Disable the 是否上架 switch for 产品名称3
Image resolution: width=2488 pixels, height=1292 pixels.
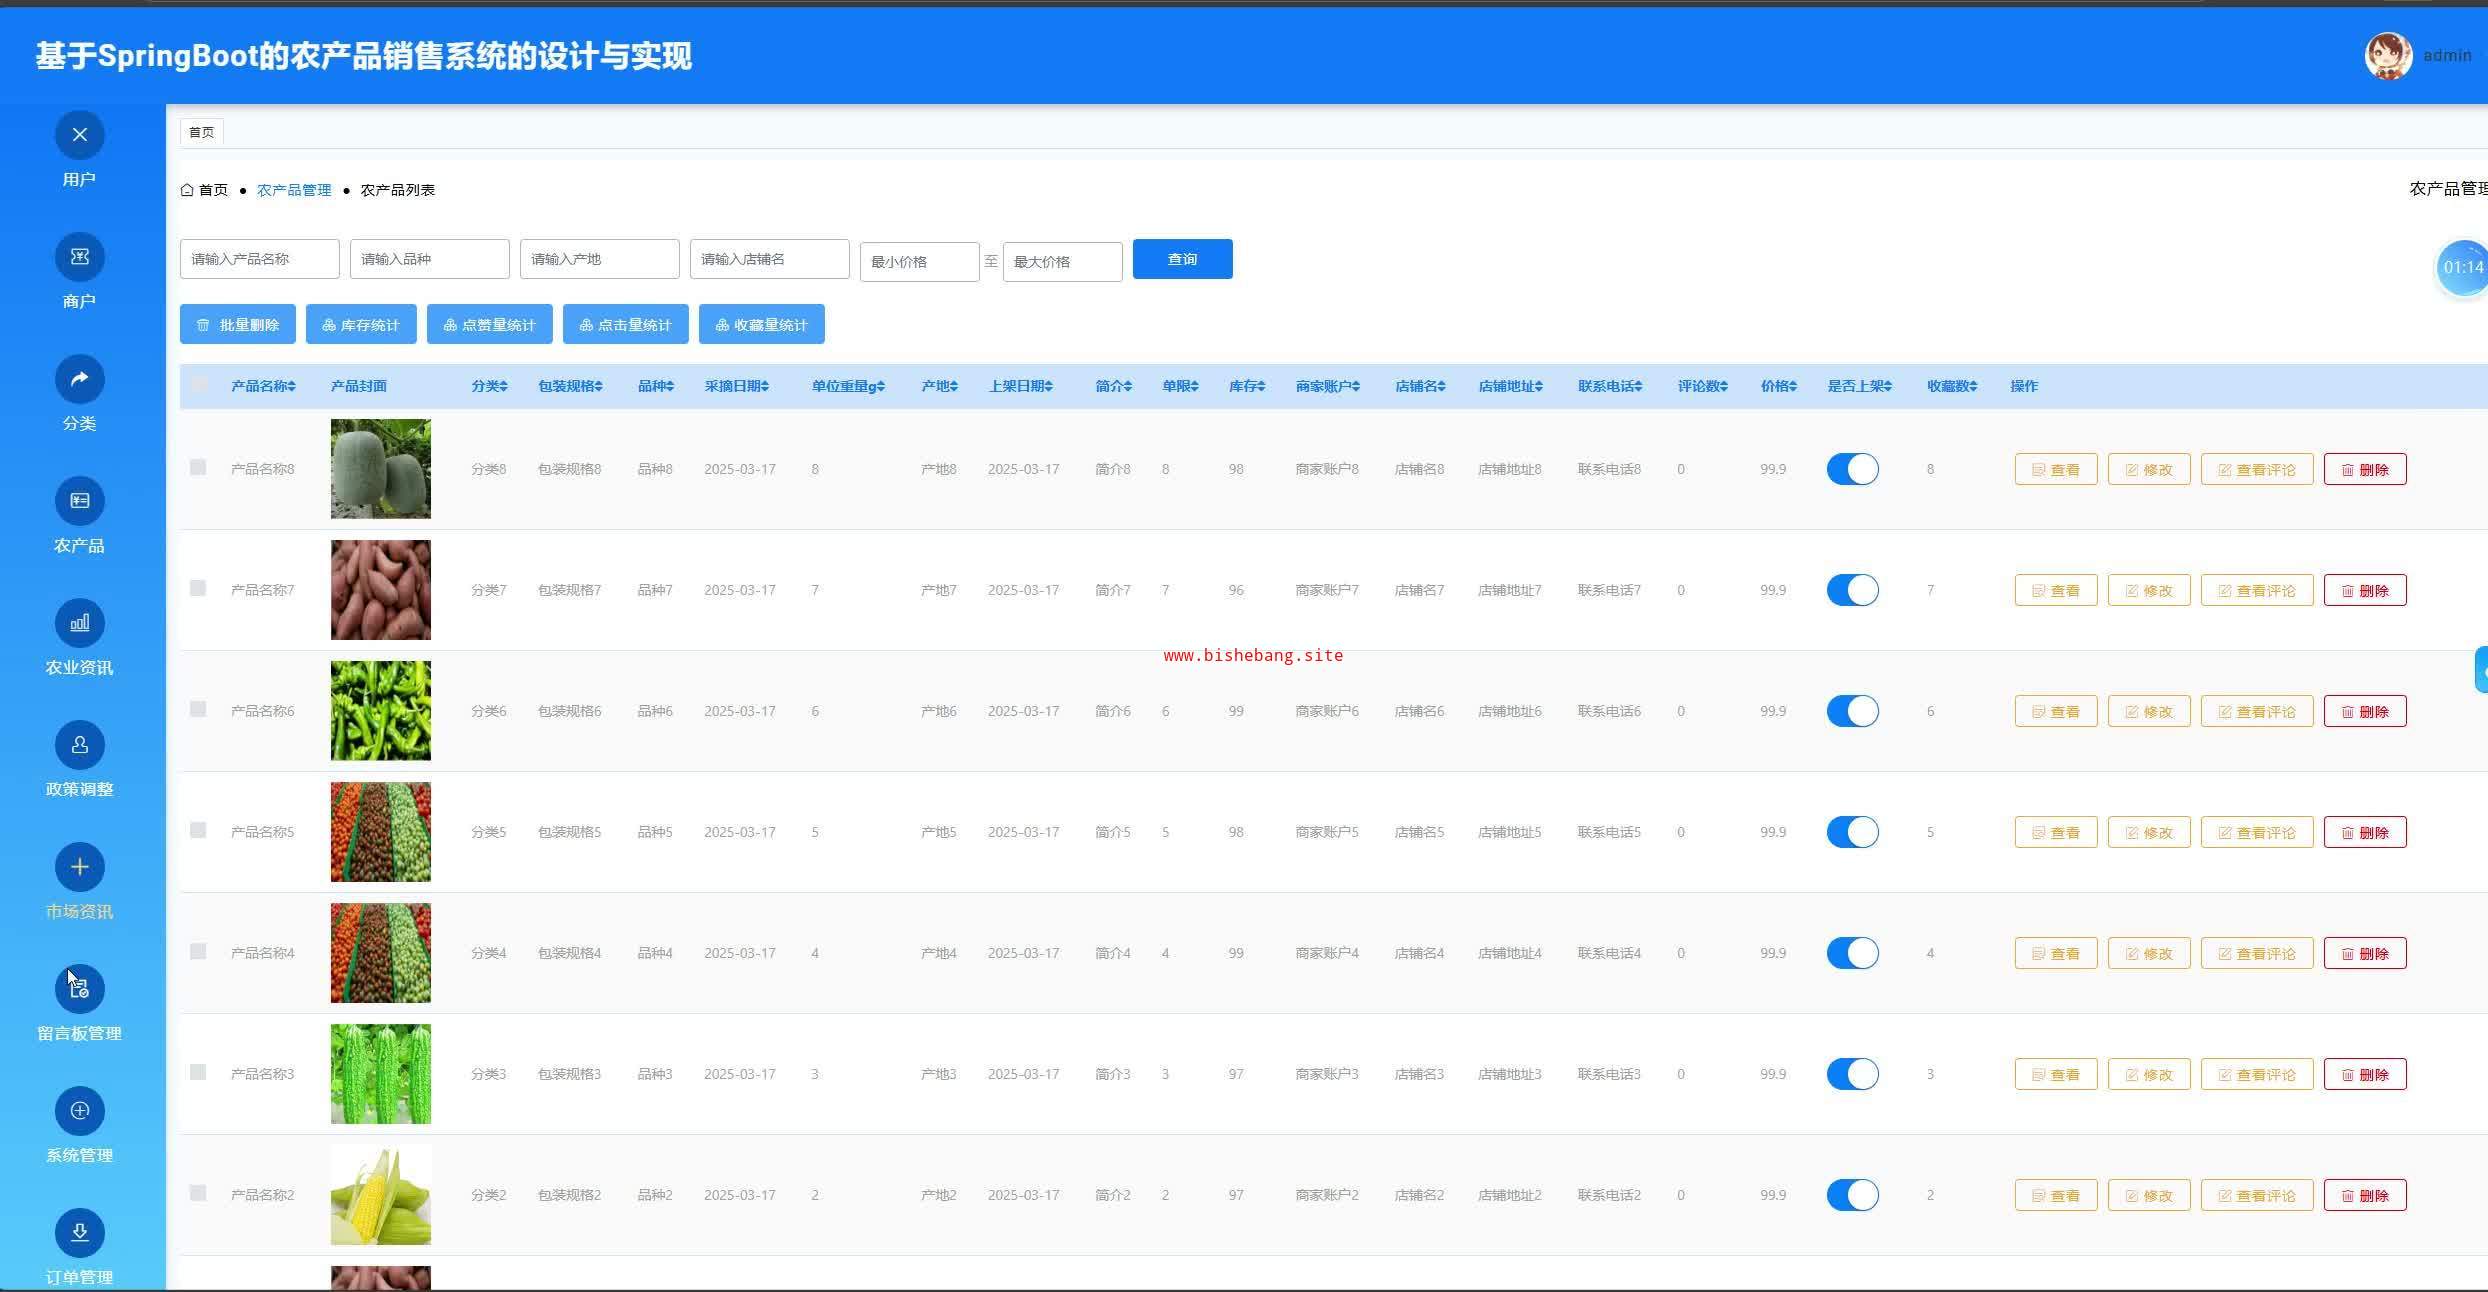coord(1852,1074)
